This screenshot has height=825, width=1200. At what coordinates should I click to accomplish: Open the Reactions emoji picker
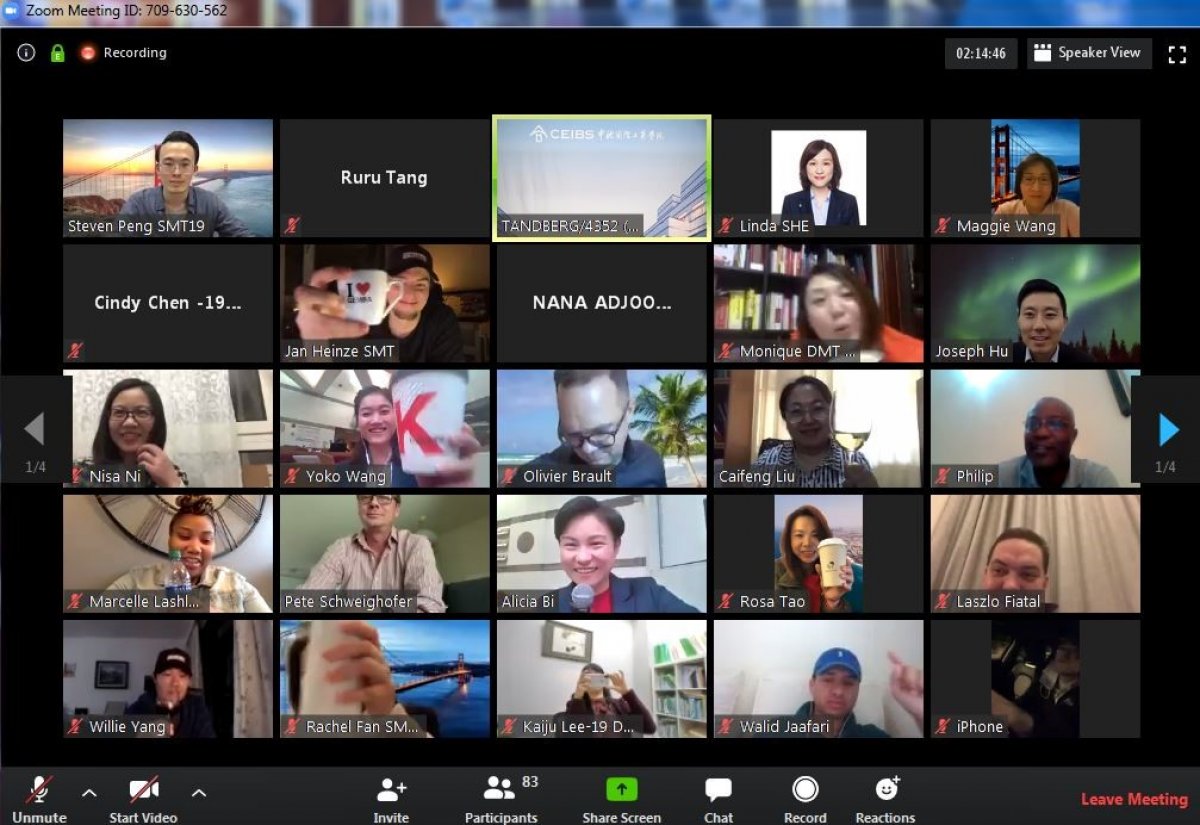(886, 790)
